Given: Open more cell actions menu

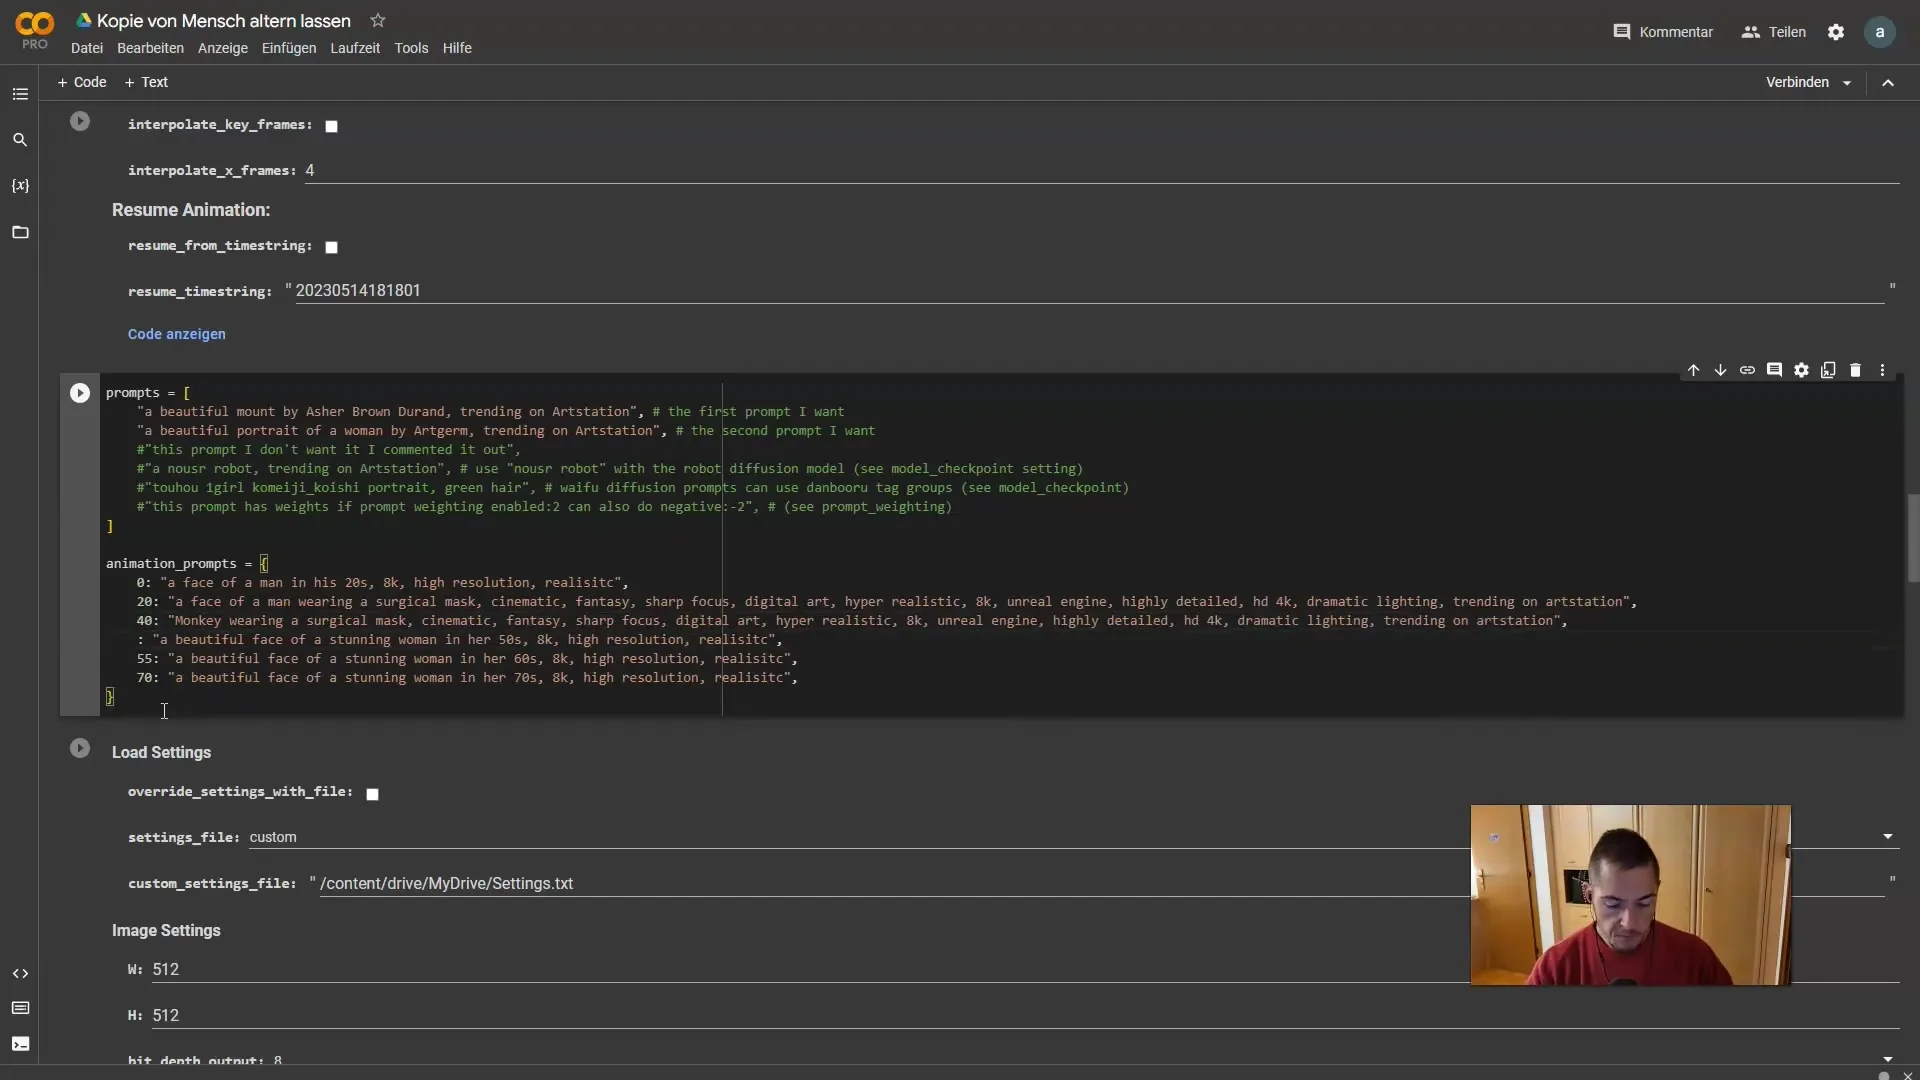Looking at the screenshot, I should click(x=1882, y=370).
